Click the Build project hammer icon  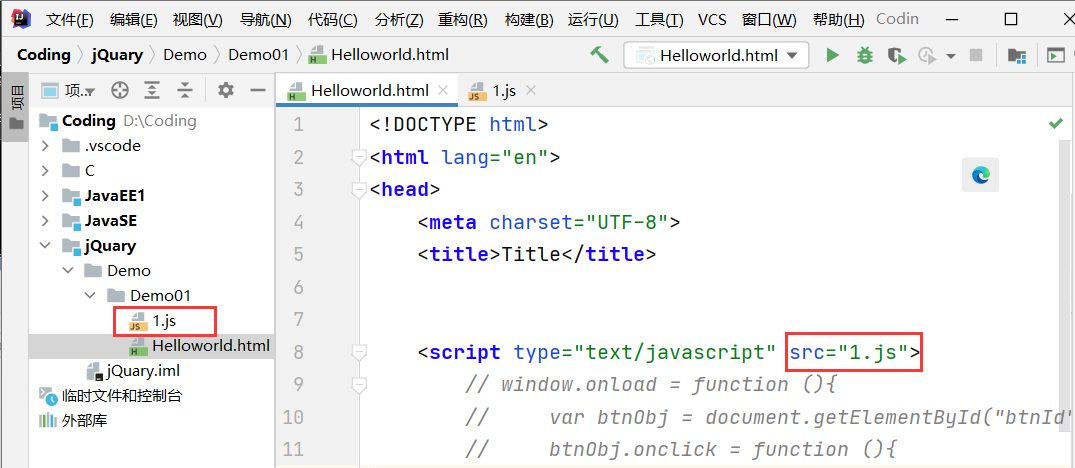pyautogui.click(x=599, y=55)
